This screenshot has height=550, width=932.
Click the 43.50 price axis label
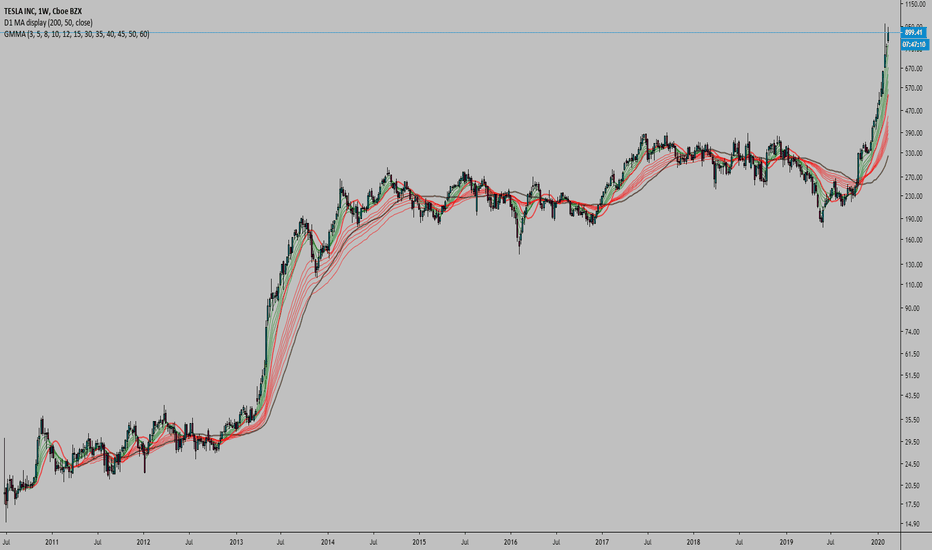[912, 395]
